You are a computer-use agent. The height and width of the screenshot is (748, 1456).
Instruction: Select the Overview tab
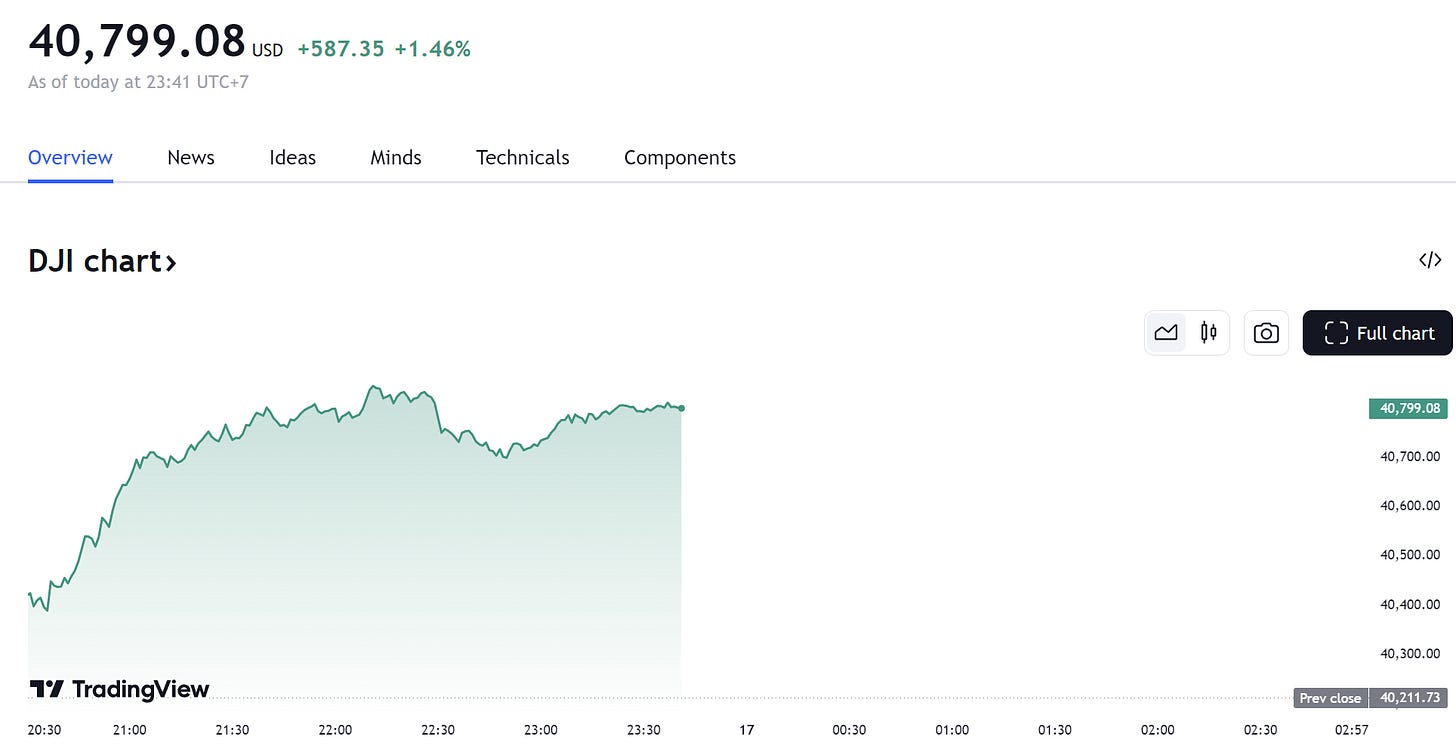coord(70,158)
